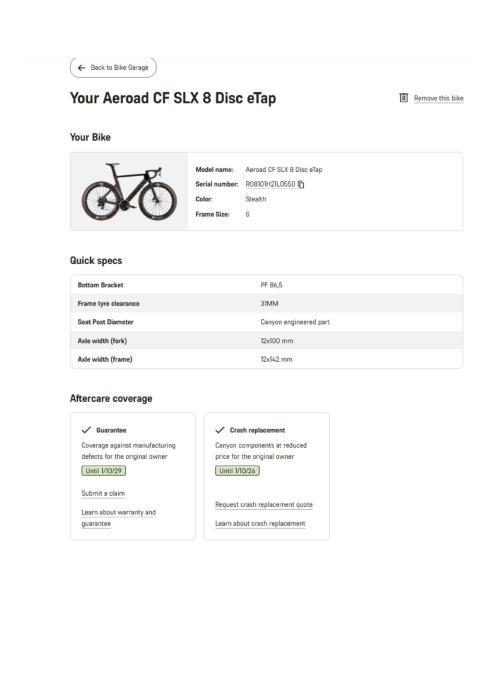Click the back arrow icon

point(81,68)
